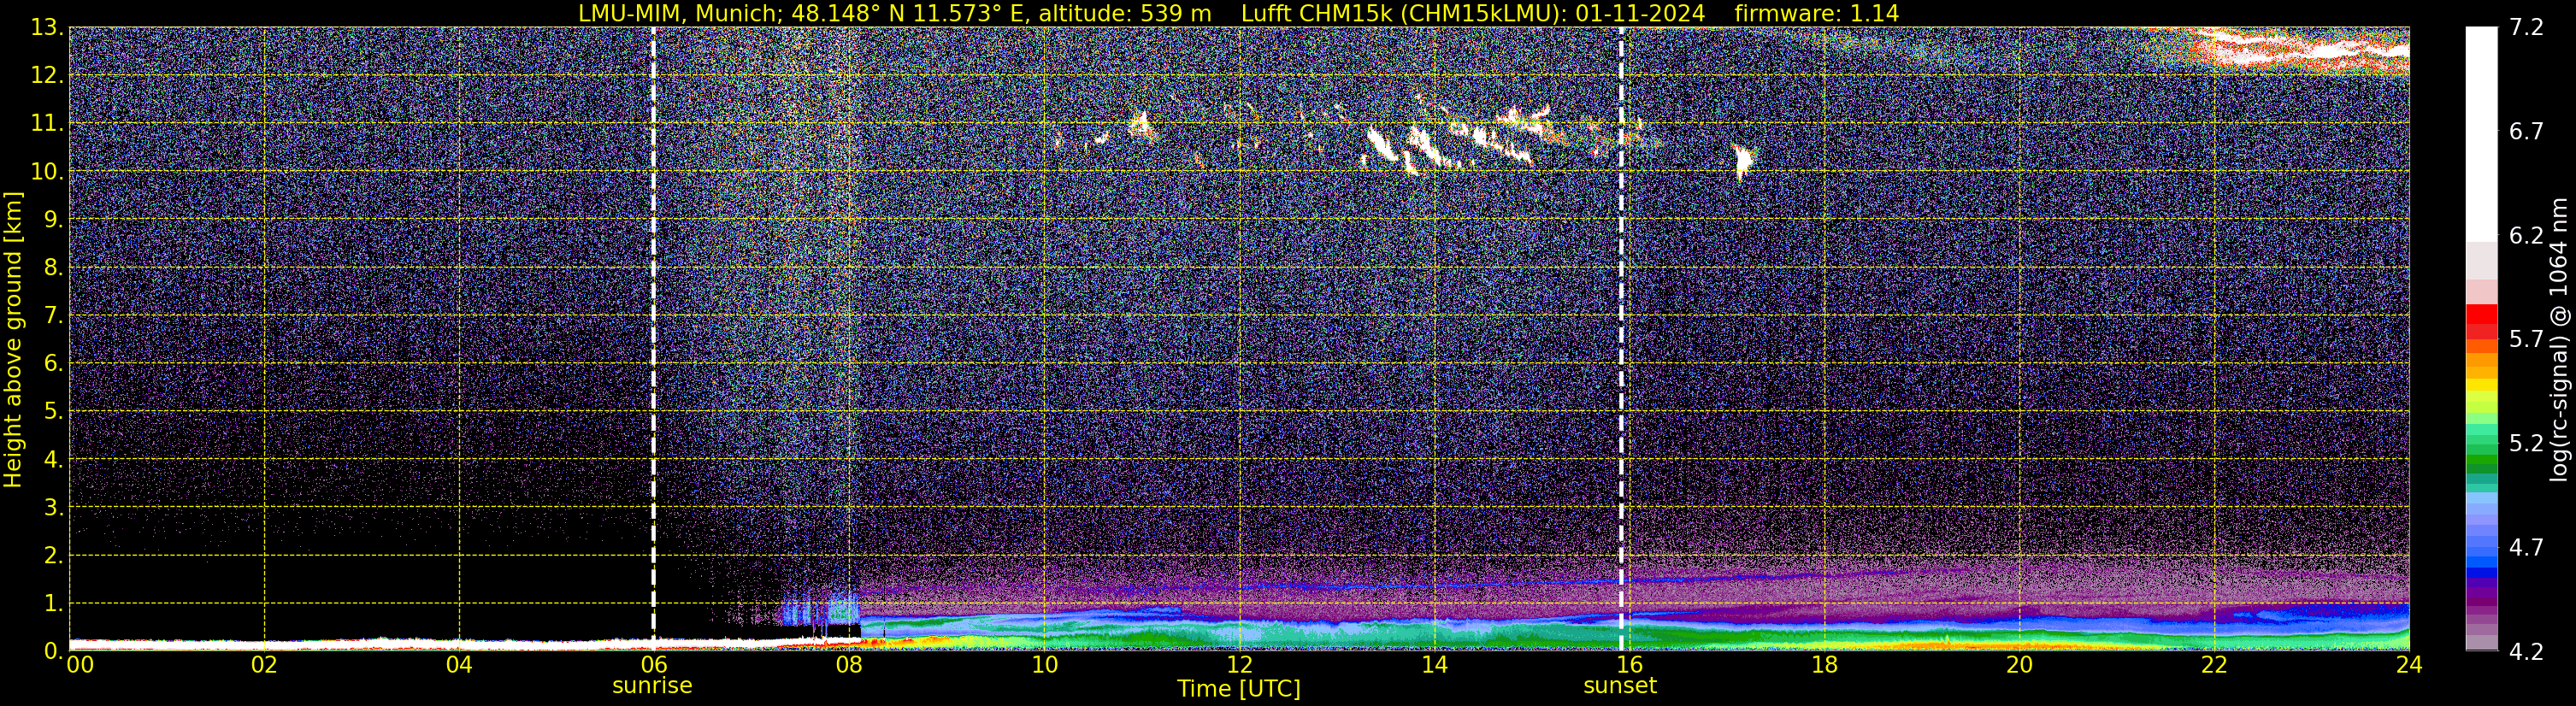This screenshot has height=706, width=2576.
Task: Click the '9.' height axis tick label
Action: tap(54, 220)
